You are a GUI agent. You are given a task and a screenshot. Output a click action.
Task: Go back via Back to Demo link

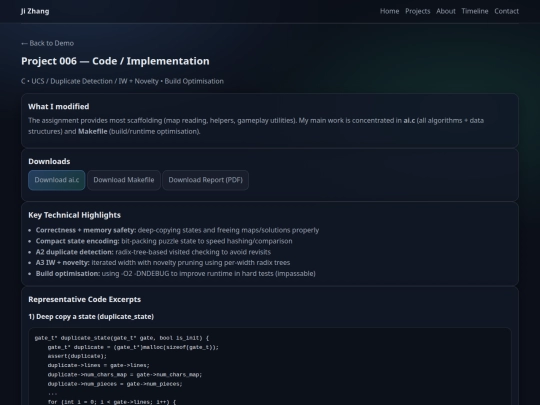48,43
